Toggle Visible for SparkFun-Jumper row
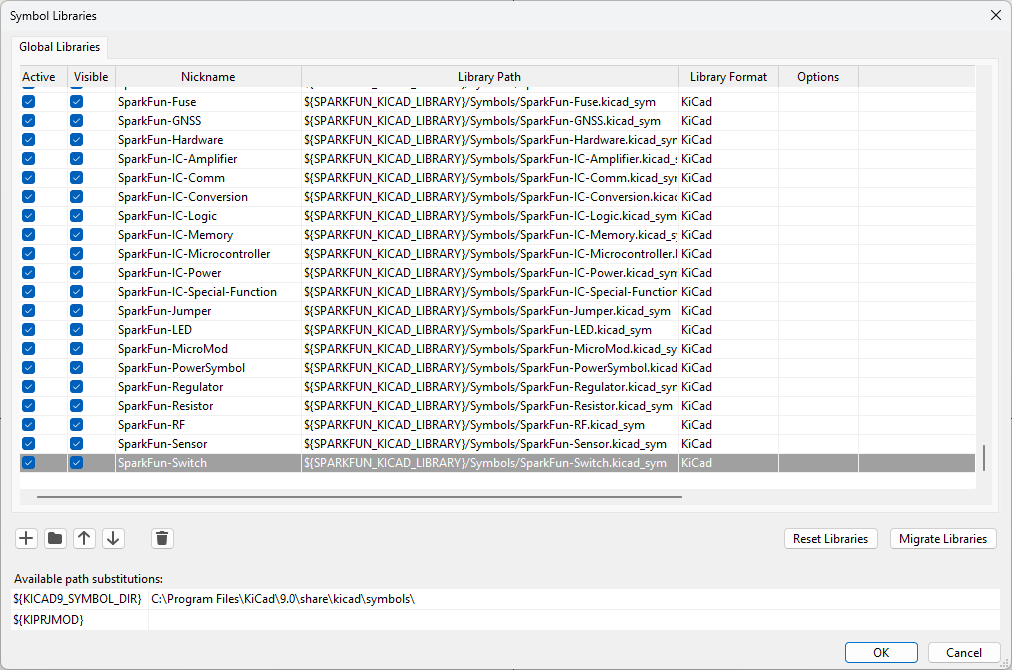This screenshot has height=670, width=1012. pos(76,311)
